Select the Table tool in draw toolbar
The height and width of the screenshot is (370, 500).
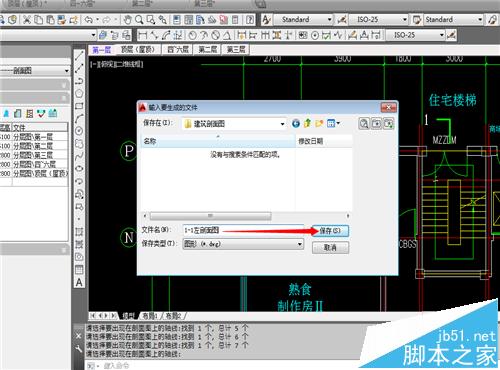point(79,270)
